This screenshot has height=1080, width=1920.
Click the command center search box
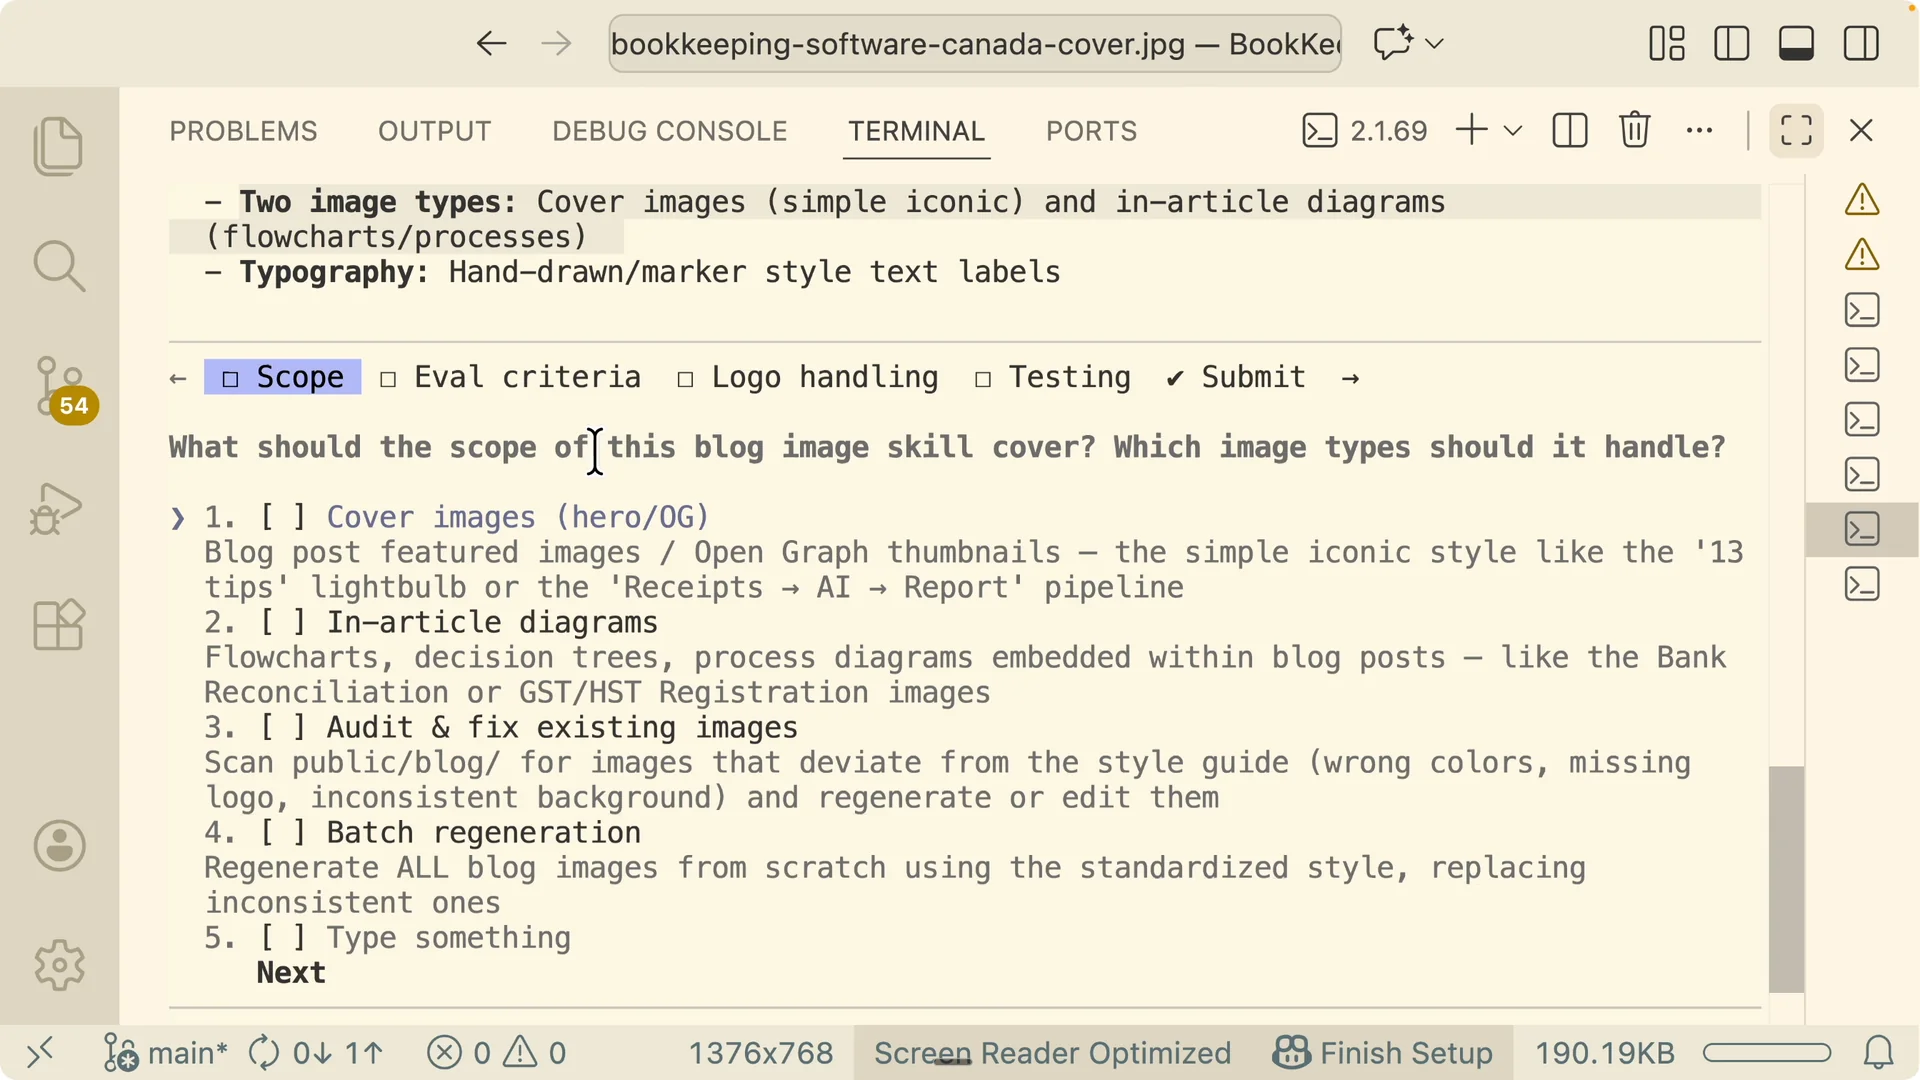975,43
